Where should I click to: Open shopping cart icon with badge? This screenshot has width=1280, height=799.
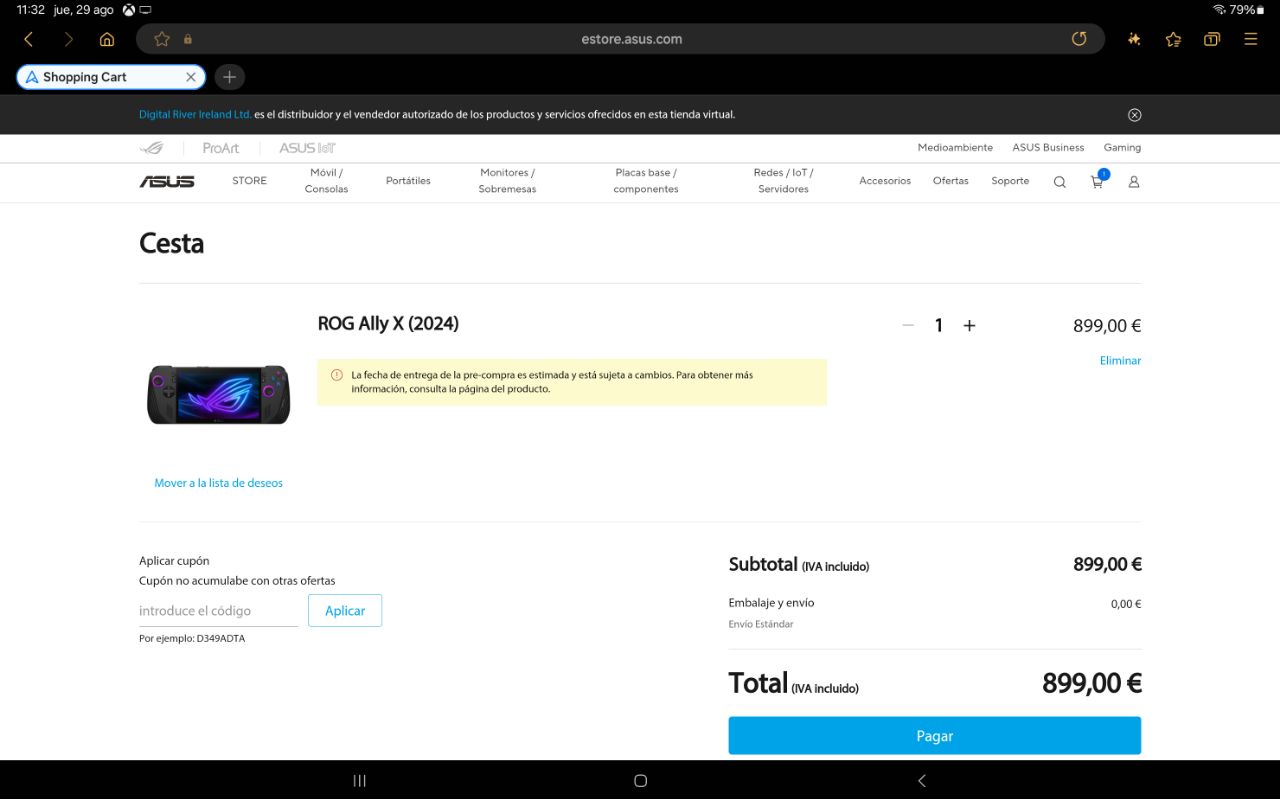1098,180
